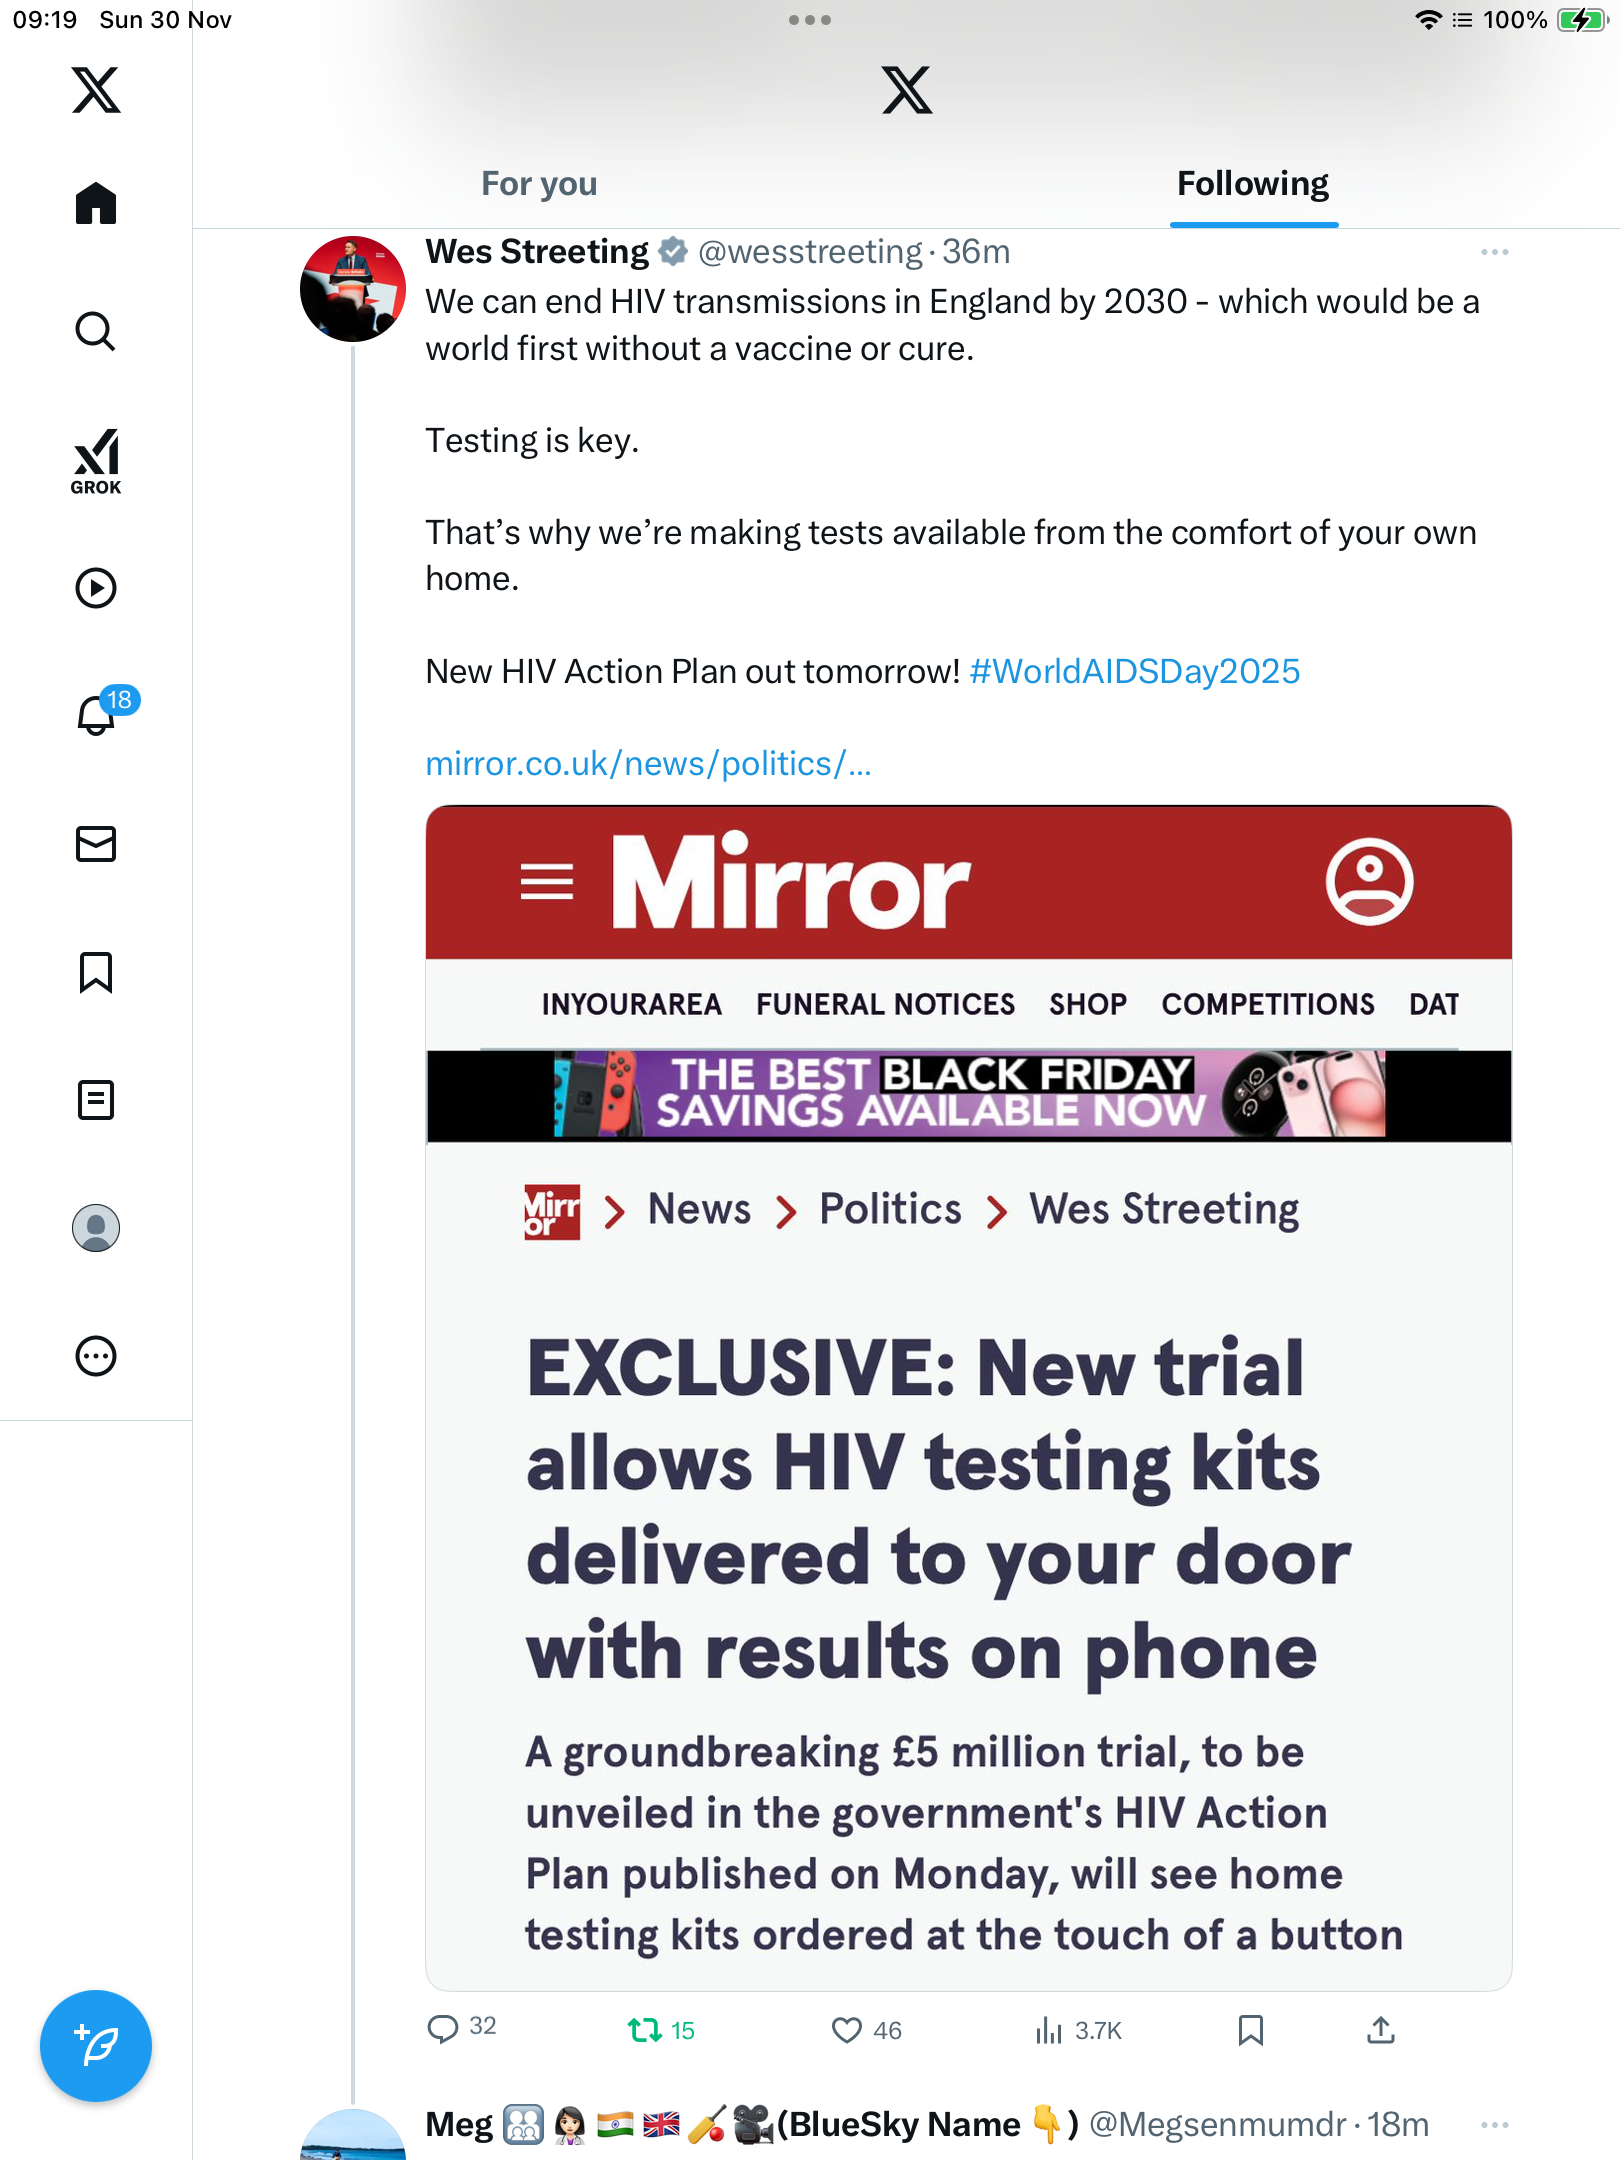Viewport: 1620px width, 2160px height.
Task: Open more options for Wes Streeting's post
Action: click(x=1494, y=252)
